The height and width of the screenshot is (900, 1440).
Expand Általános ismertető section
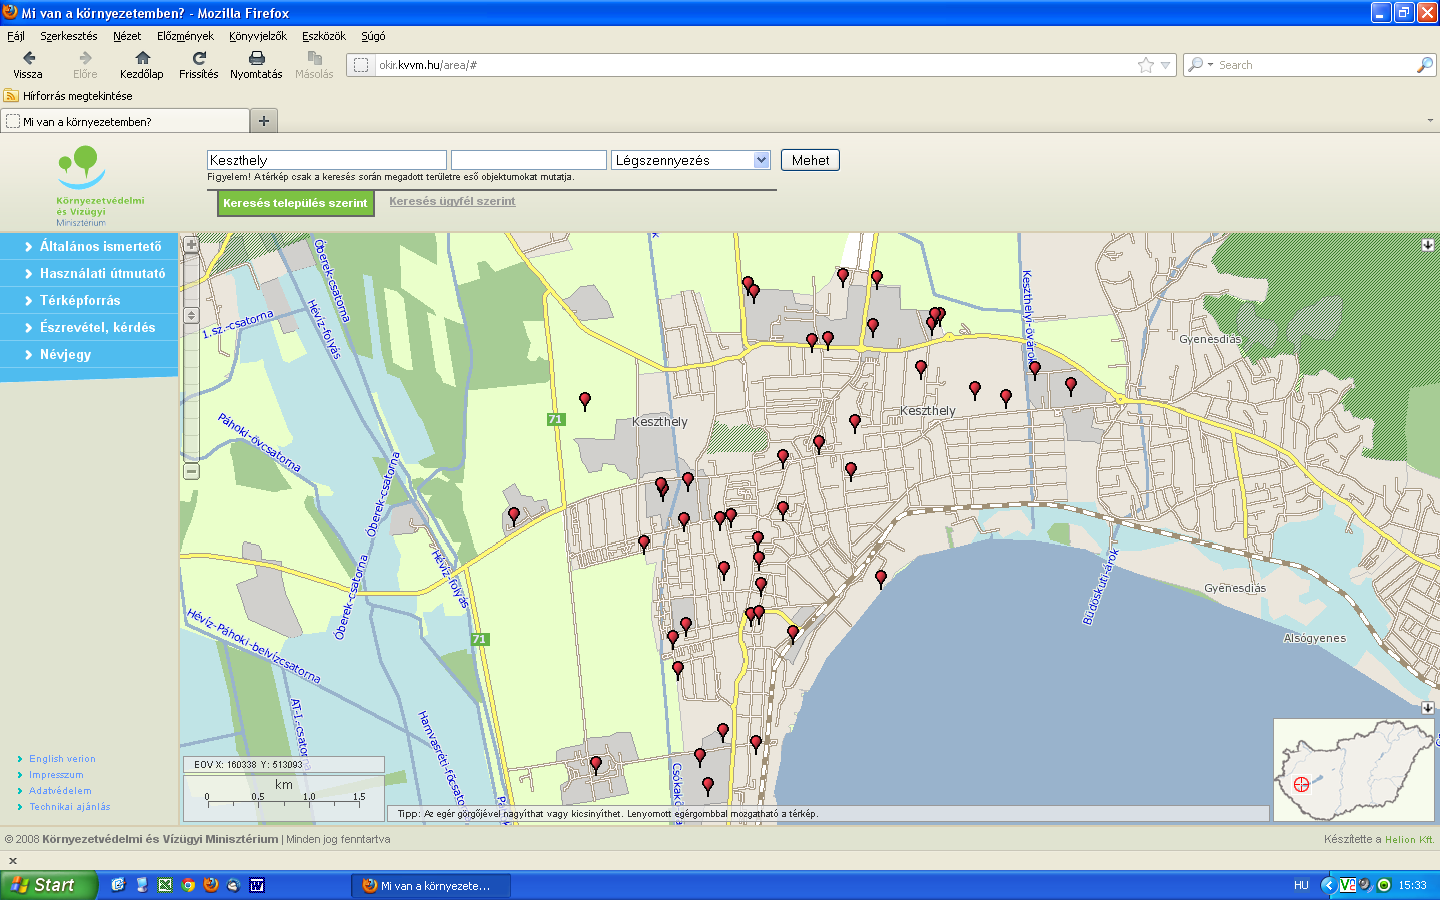(x=89, y=246)
